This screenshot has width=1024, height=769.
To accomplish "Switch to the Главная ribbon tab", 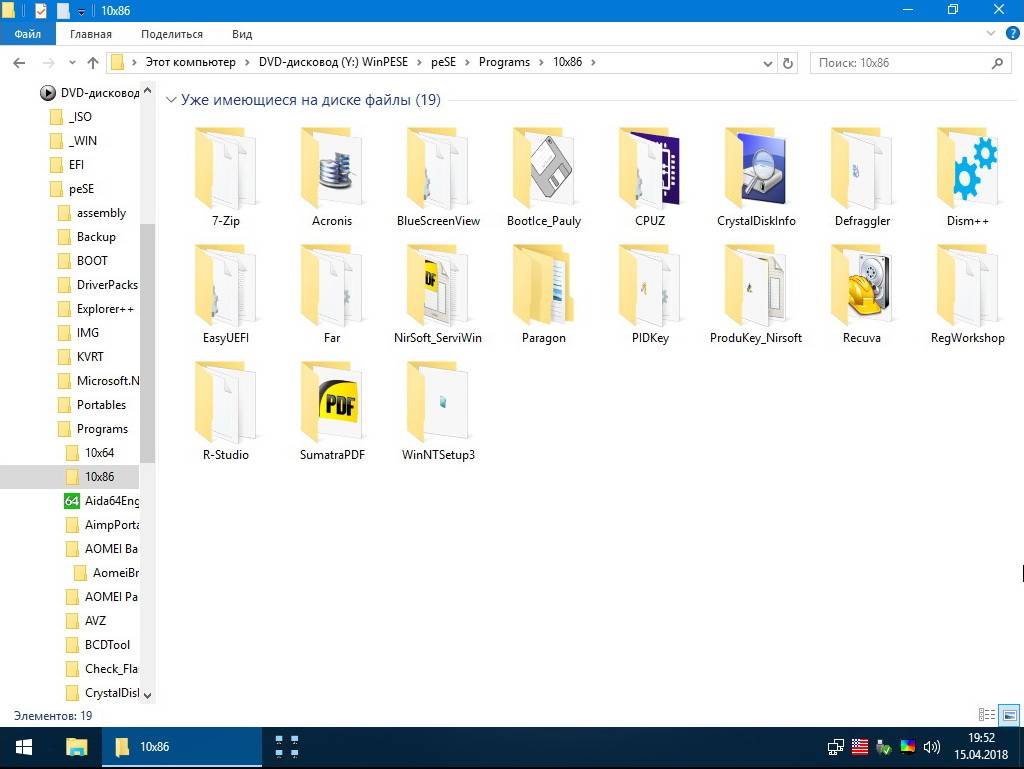I will point(91,34).
